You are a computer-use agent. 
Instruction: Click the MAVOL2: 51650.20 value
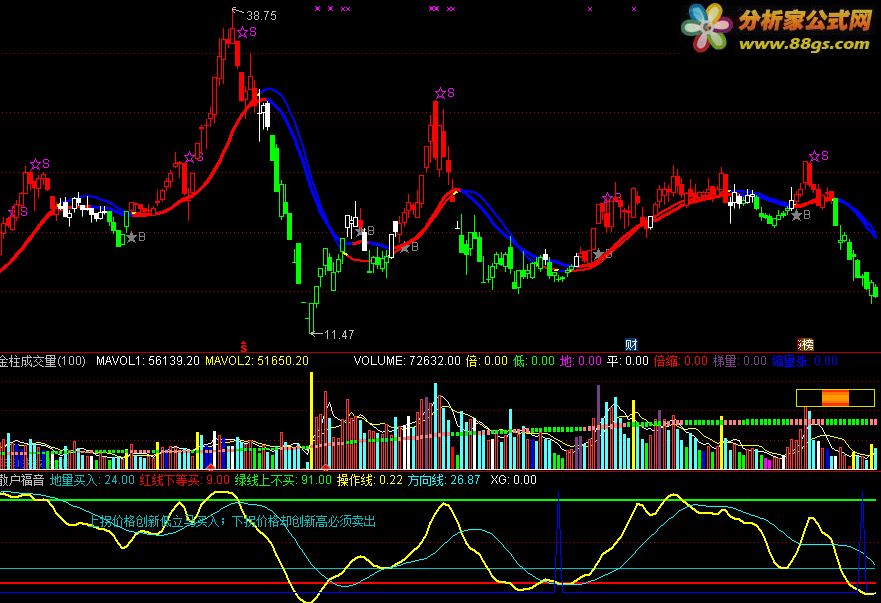tap(257, 361)
